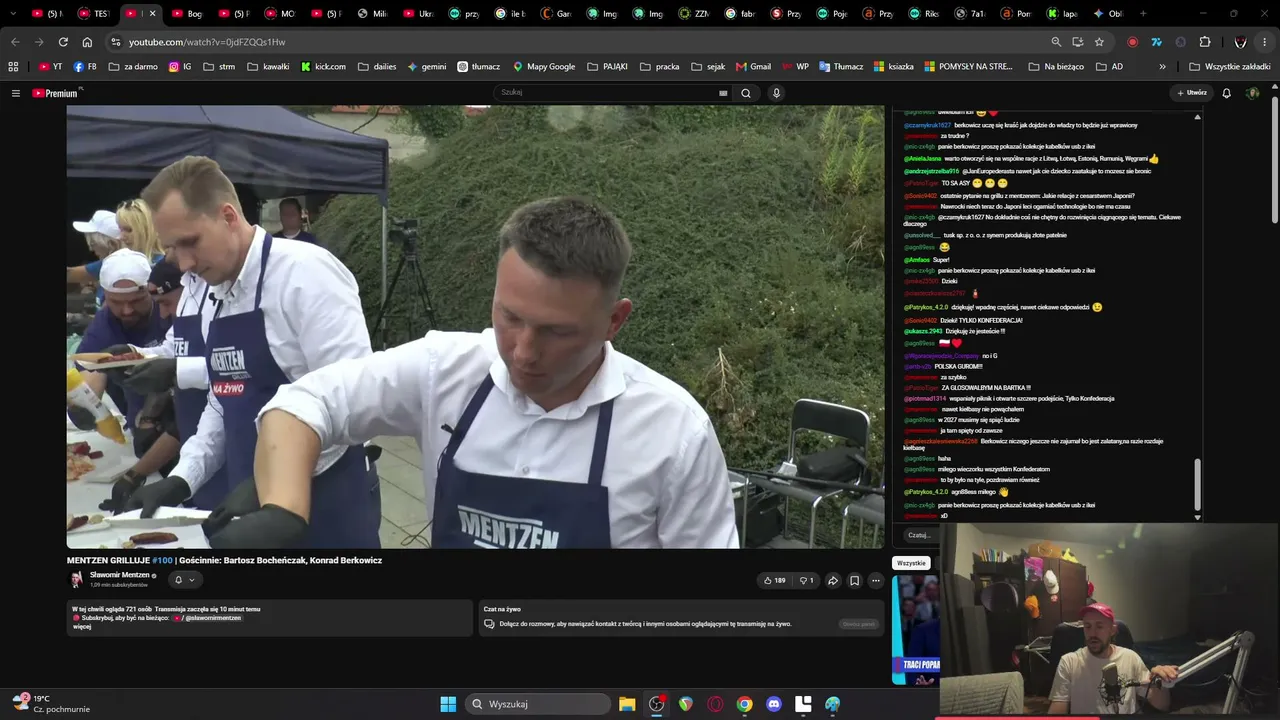Click the live chat scrollbar thumb

click(1197, 485)
